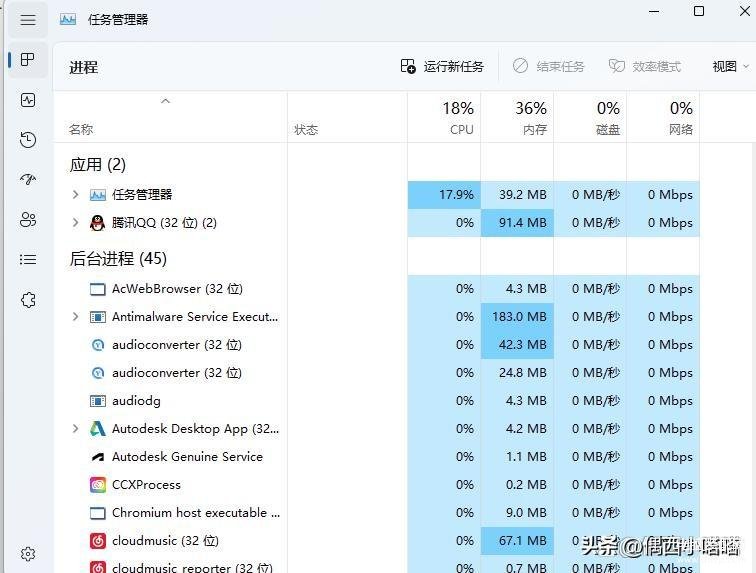Click the CCXProcess icon
The width and height of the screenshot is (756, 573).
click(x=98, y=484)
